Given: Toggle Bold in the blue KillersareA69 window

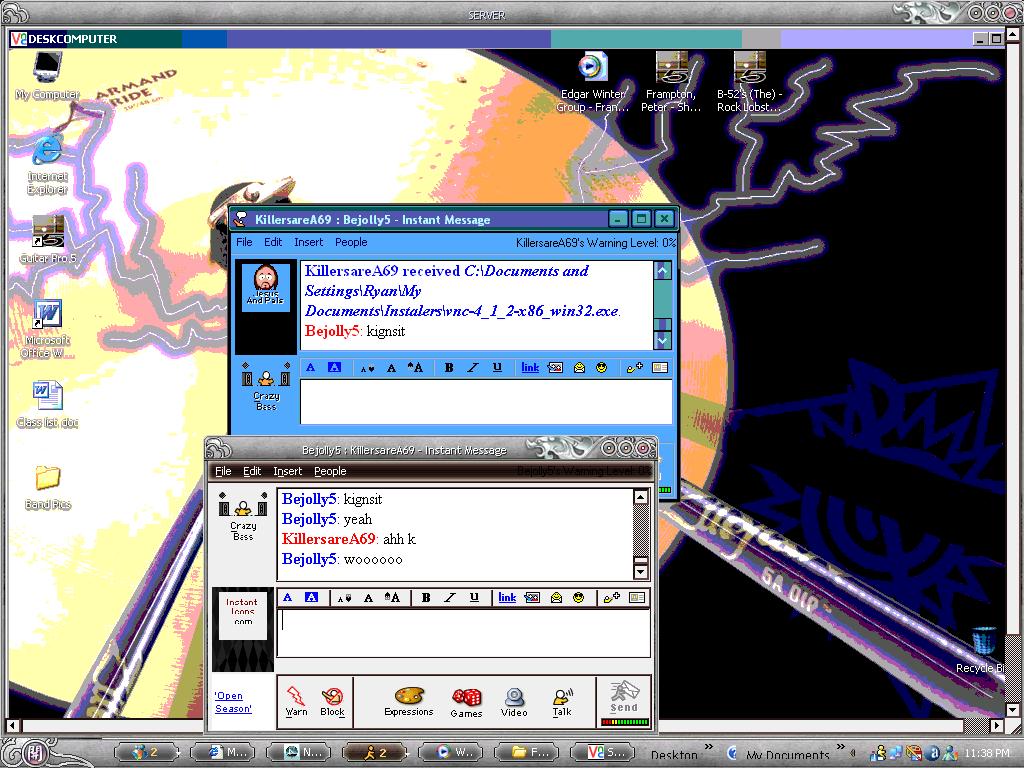Looking at the screenshot, I should (x=449, y=368).
